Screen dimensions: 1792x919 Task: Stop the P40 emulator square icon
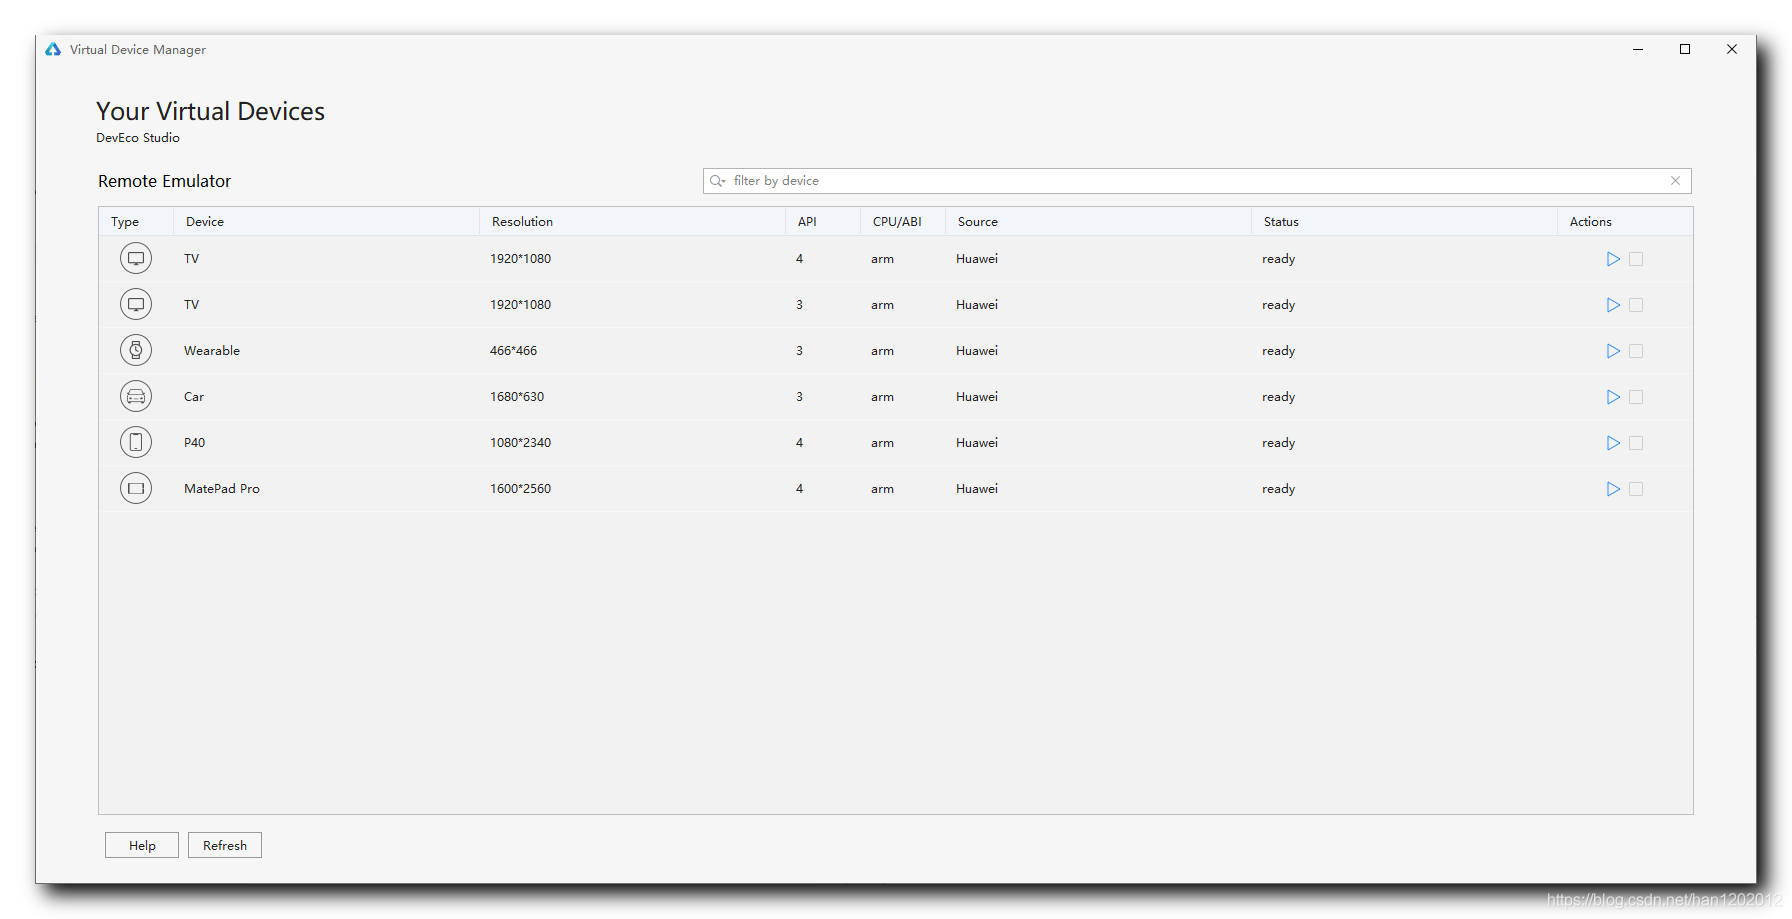pyautogui.click(x=1636, y=443)
